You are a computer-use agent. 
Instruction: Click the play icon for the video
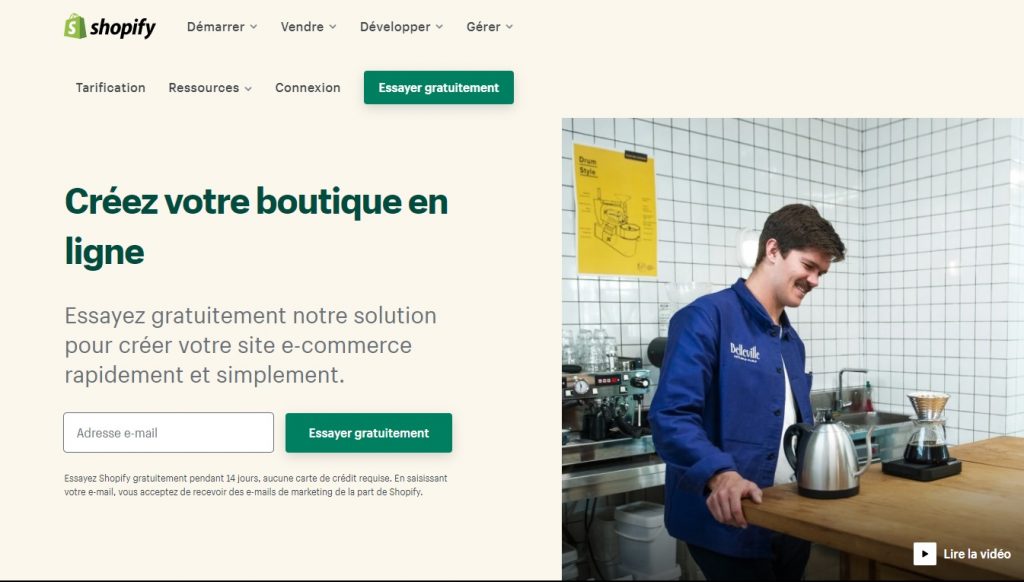[924, 554]
